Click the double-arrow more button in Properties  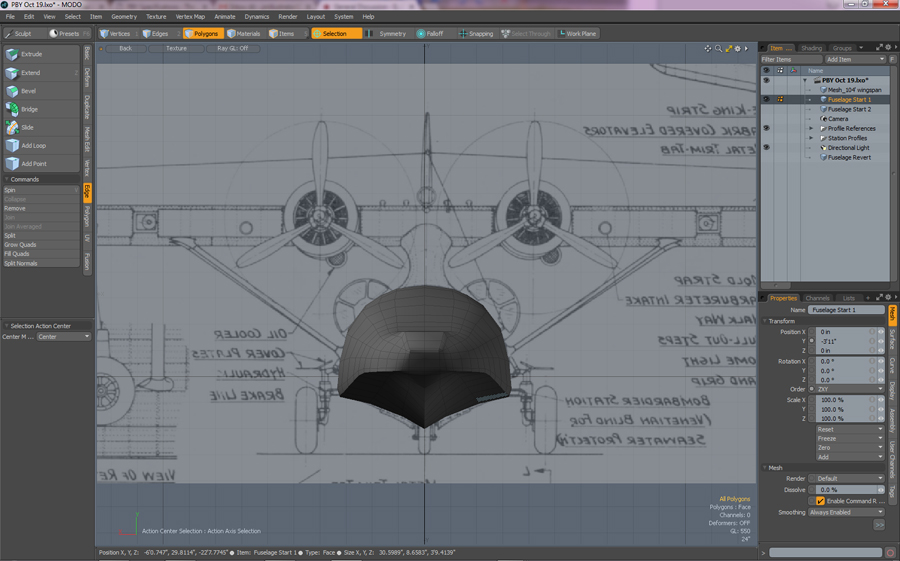pos(879,525)
